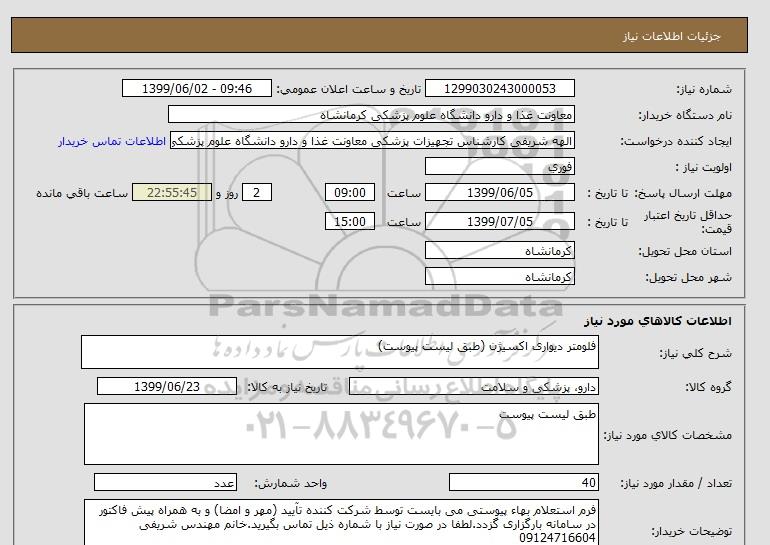Click goods specification box طبق لیست پیوست
Screen dimensions: 770x545
point(341,434)
